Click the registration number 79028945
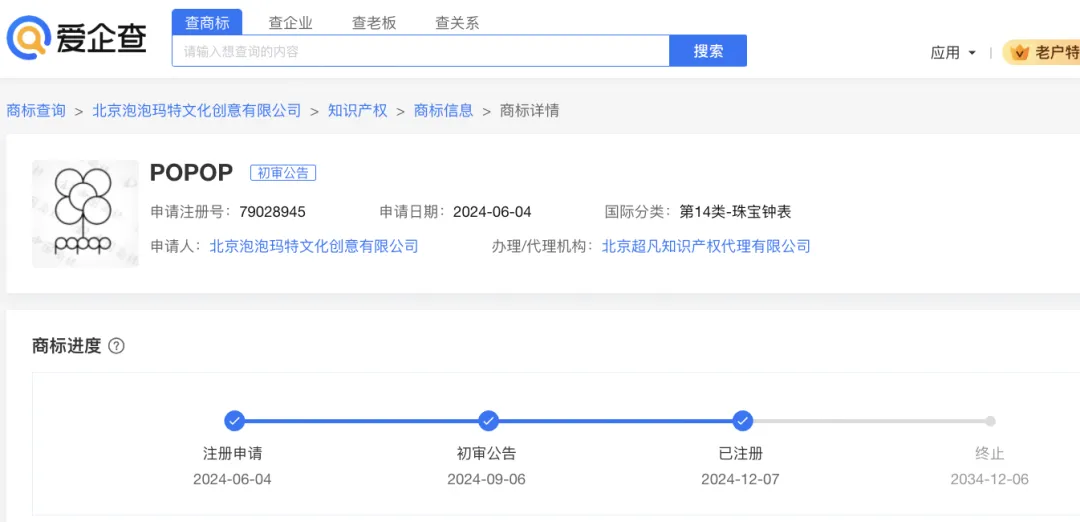1080x522 pixels. pos(273,212)
